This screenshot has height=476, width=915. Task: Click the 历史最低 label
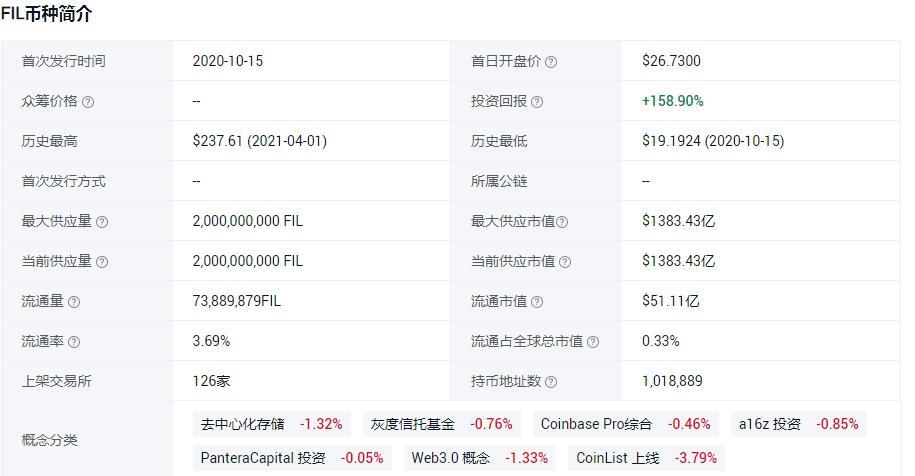pos(499,141)
